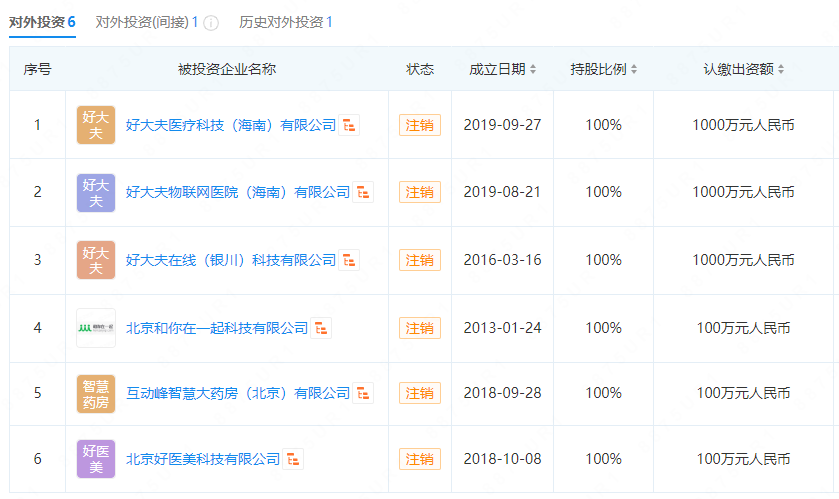Click date 2019-08-21 cell
Screen dimensions: 839x499
pyautogui.click(x=502, y=192)
